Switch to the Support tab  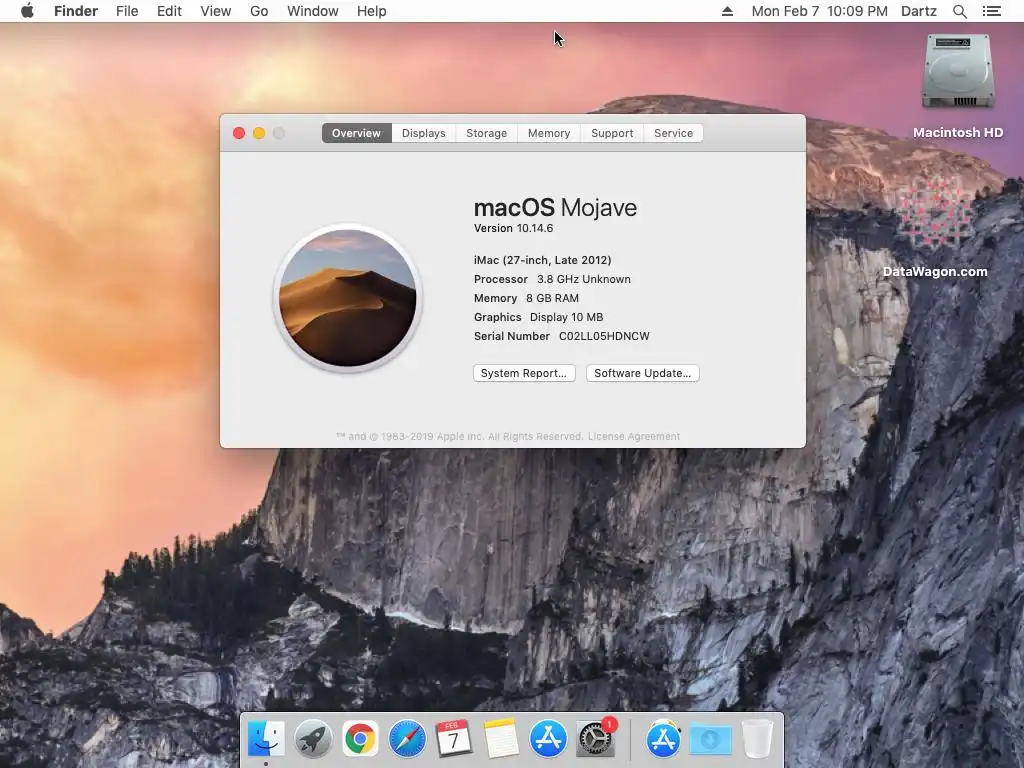(612, 133)
